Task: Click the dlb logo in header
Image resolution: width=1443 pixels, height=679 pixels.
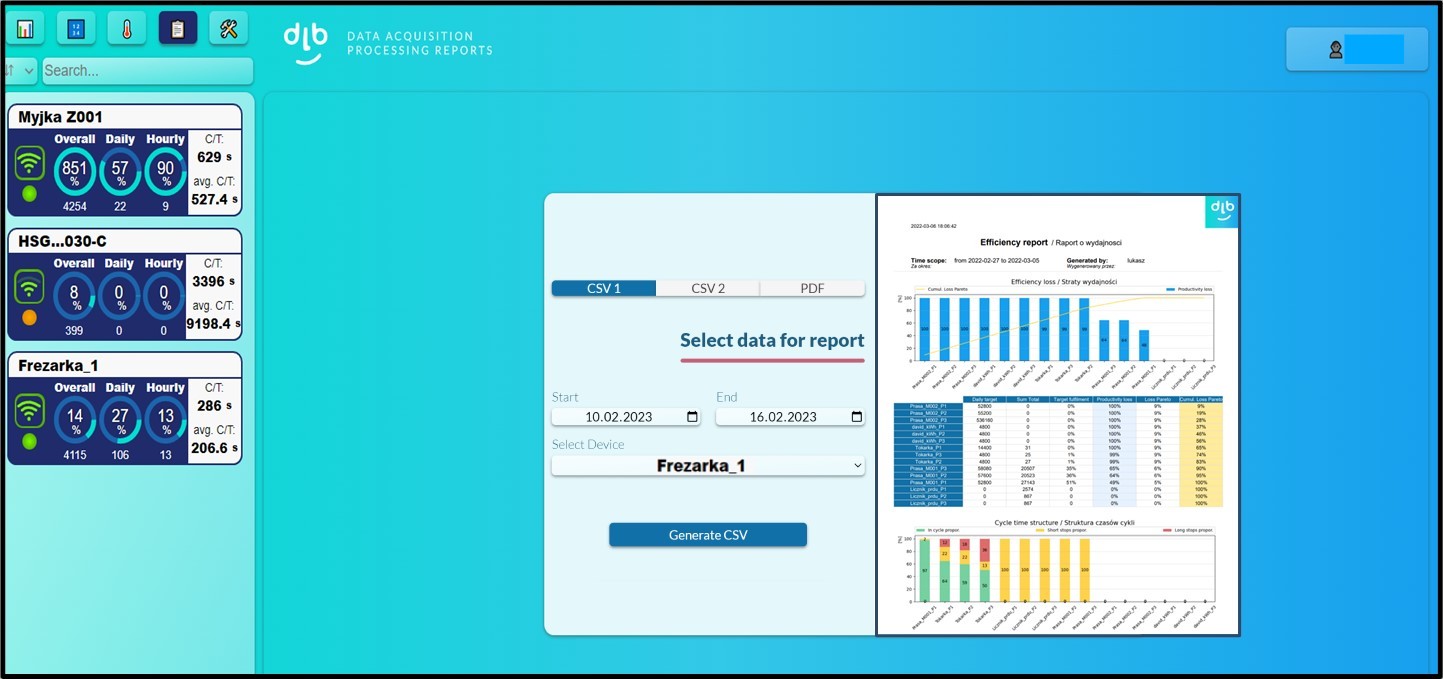Action: pyautogui.click(x=305, y=43)
